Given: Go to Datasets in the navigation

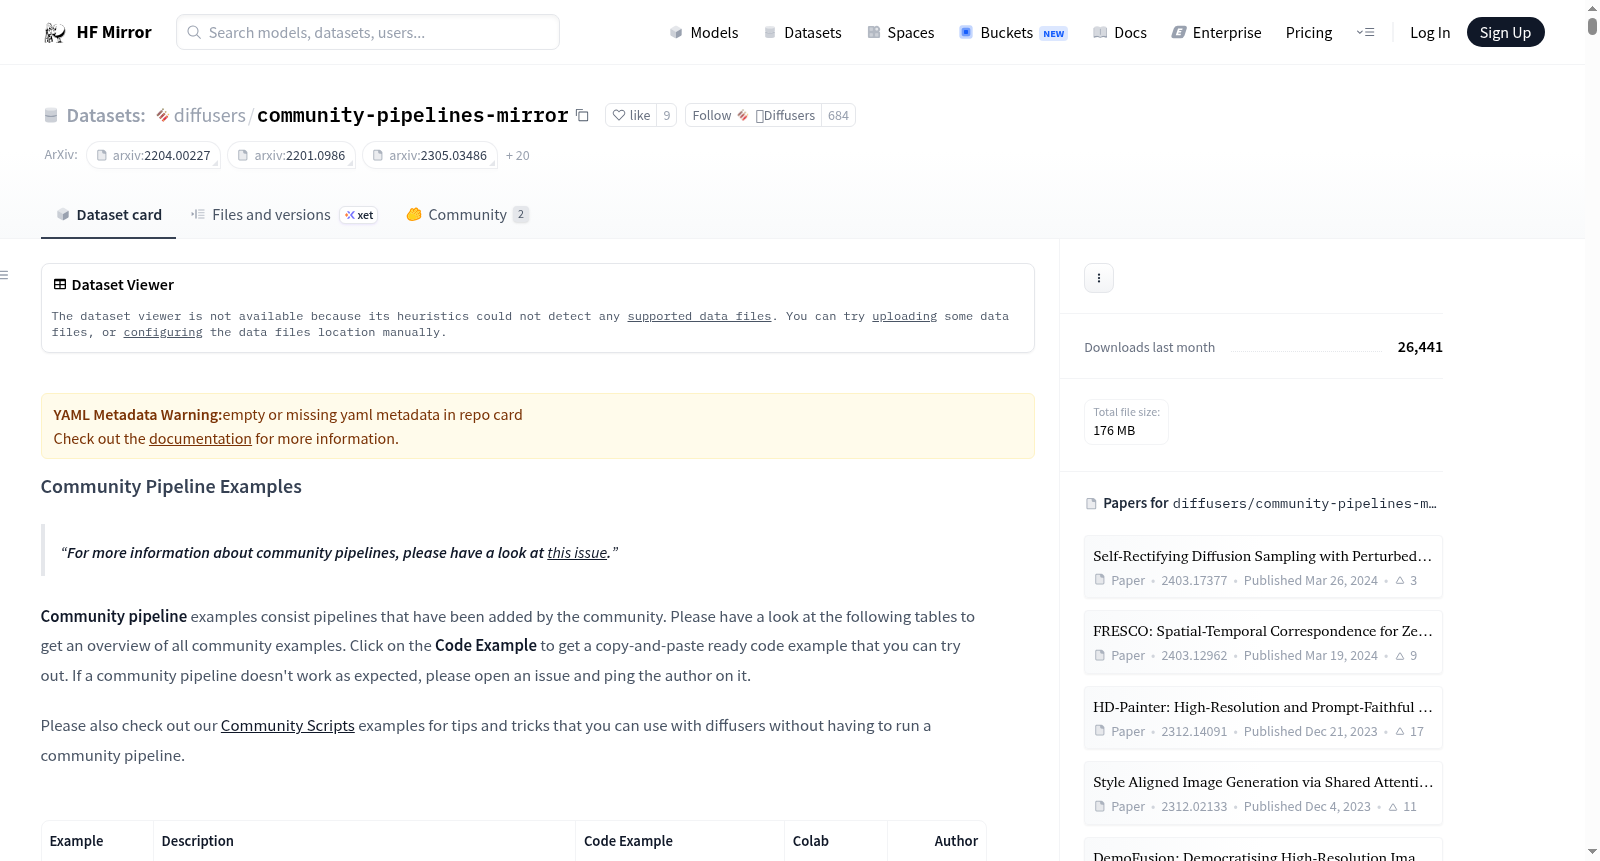Looking at the screenshot, I should click(x=802, y=33).
